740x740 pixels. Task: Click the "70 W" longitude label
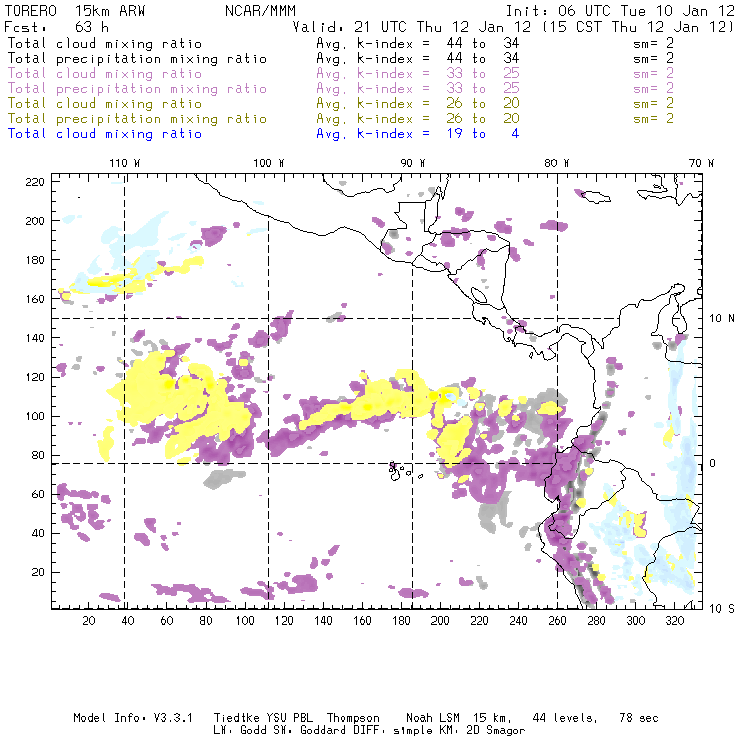pyautogui.click(x=701, y=163)
